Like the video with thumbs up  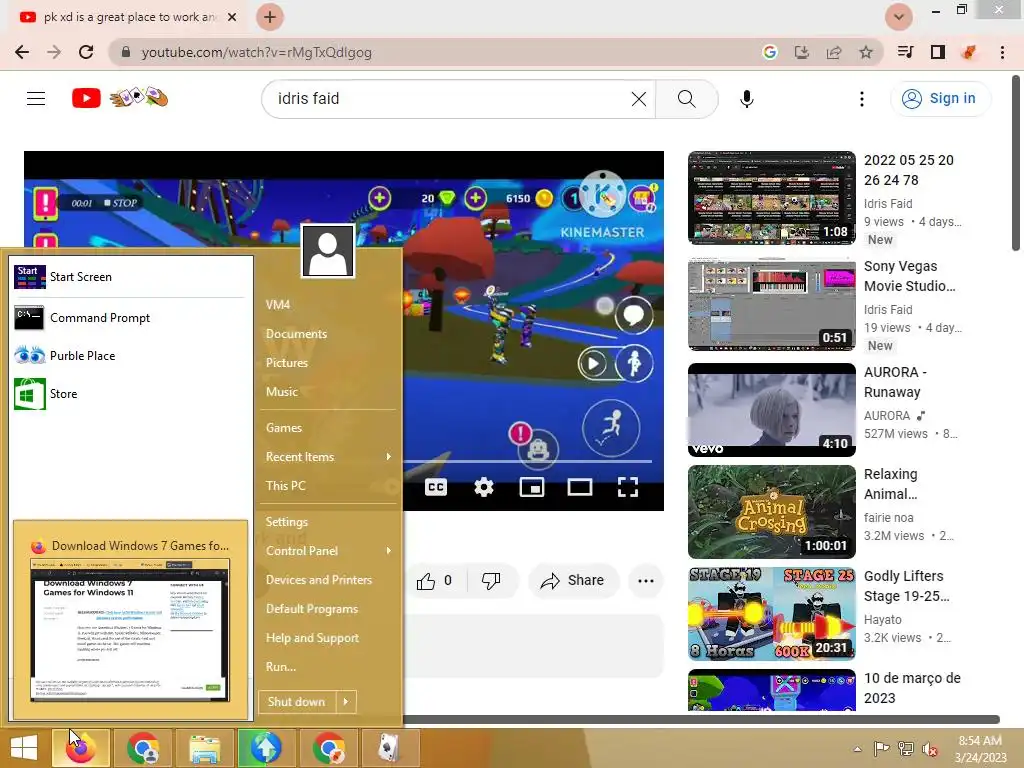click(434, 581)
